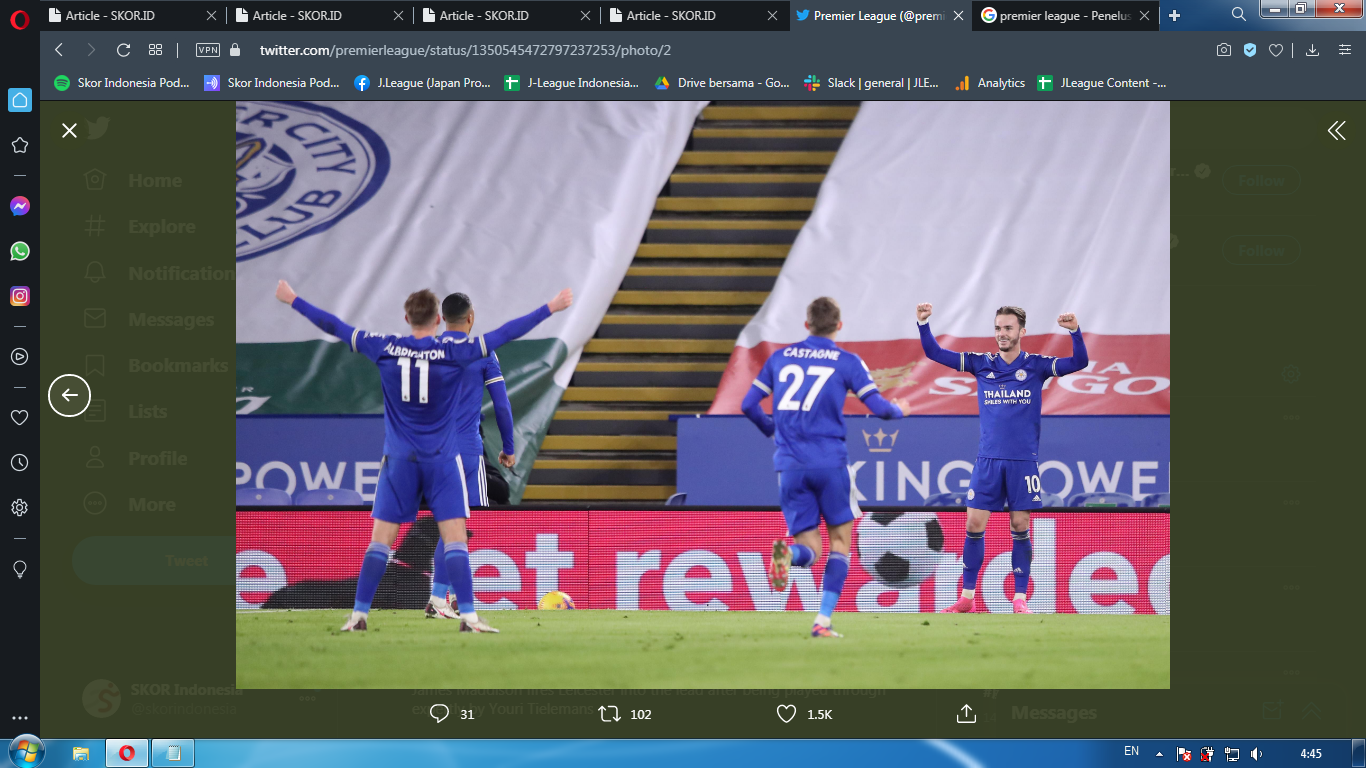1366x768 pixels.
Task: Like the tweet with the heart icon
Action: coord(786,713)
